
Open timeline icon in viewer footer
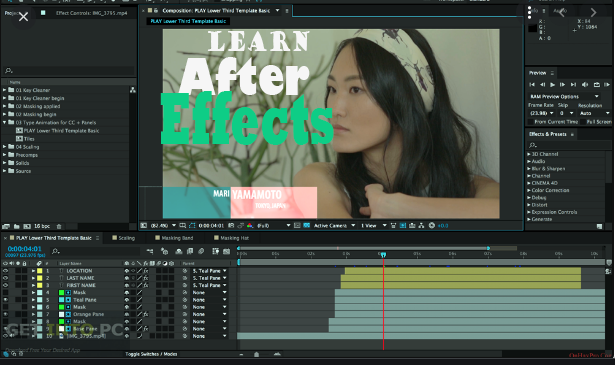point(412,225)
